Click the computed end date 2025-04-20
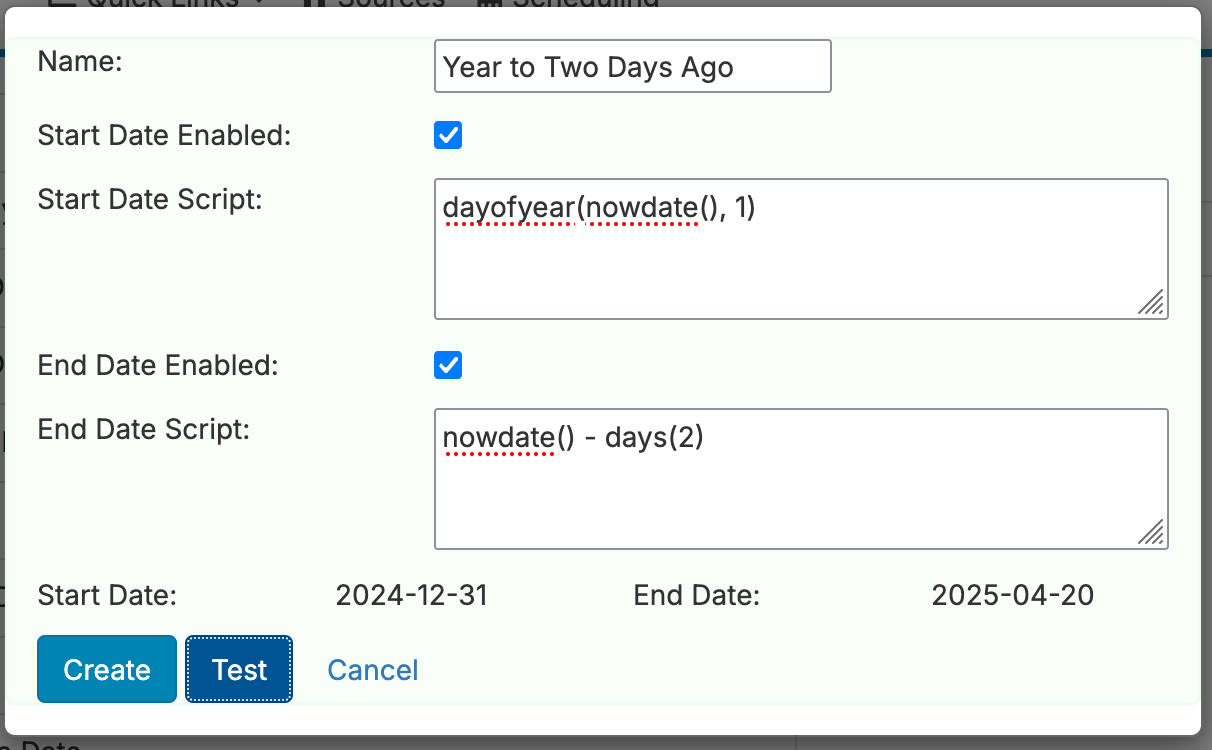Screen dimensions: 1212x750 pos(1013,596)
